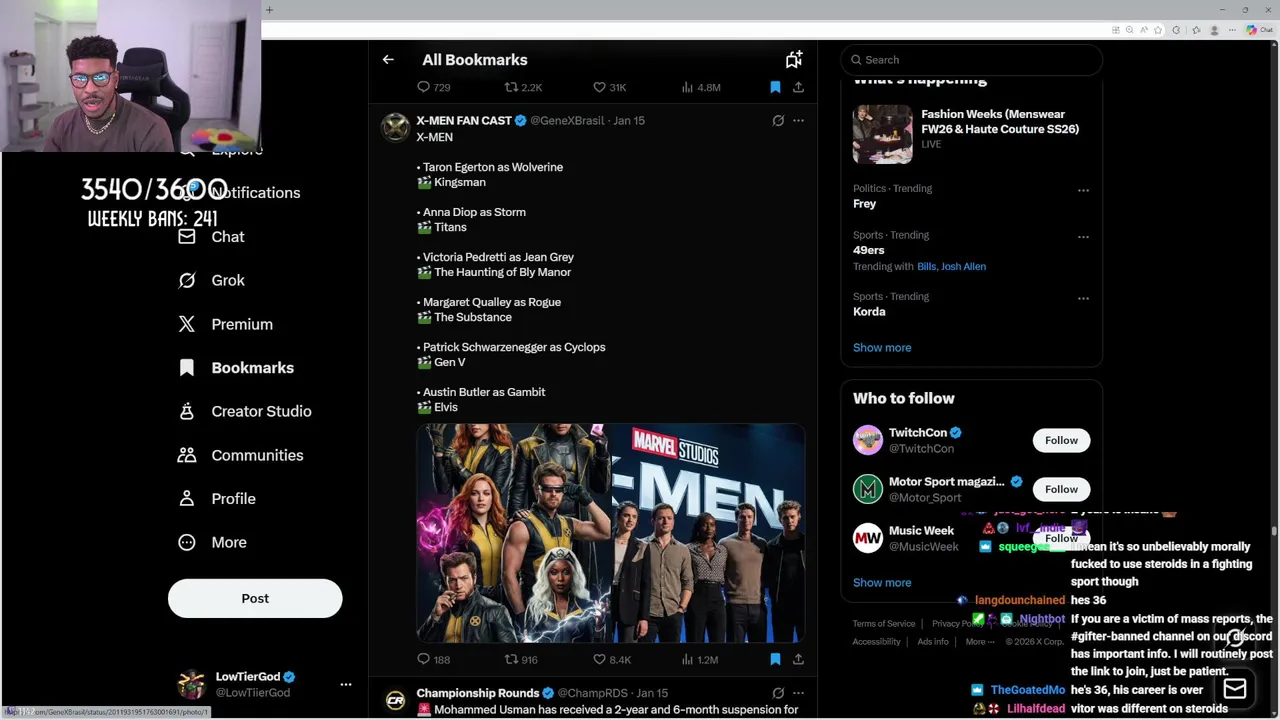The image size is (1280, 720).
Task: Click the Search input field
Action: (972, 60)
